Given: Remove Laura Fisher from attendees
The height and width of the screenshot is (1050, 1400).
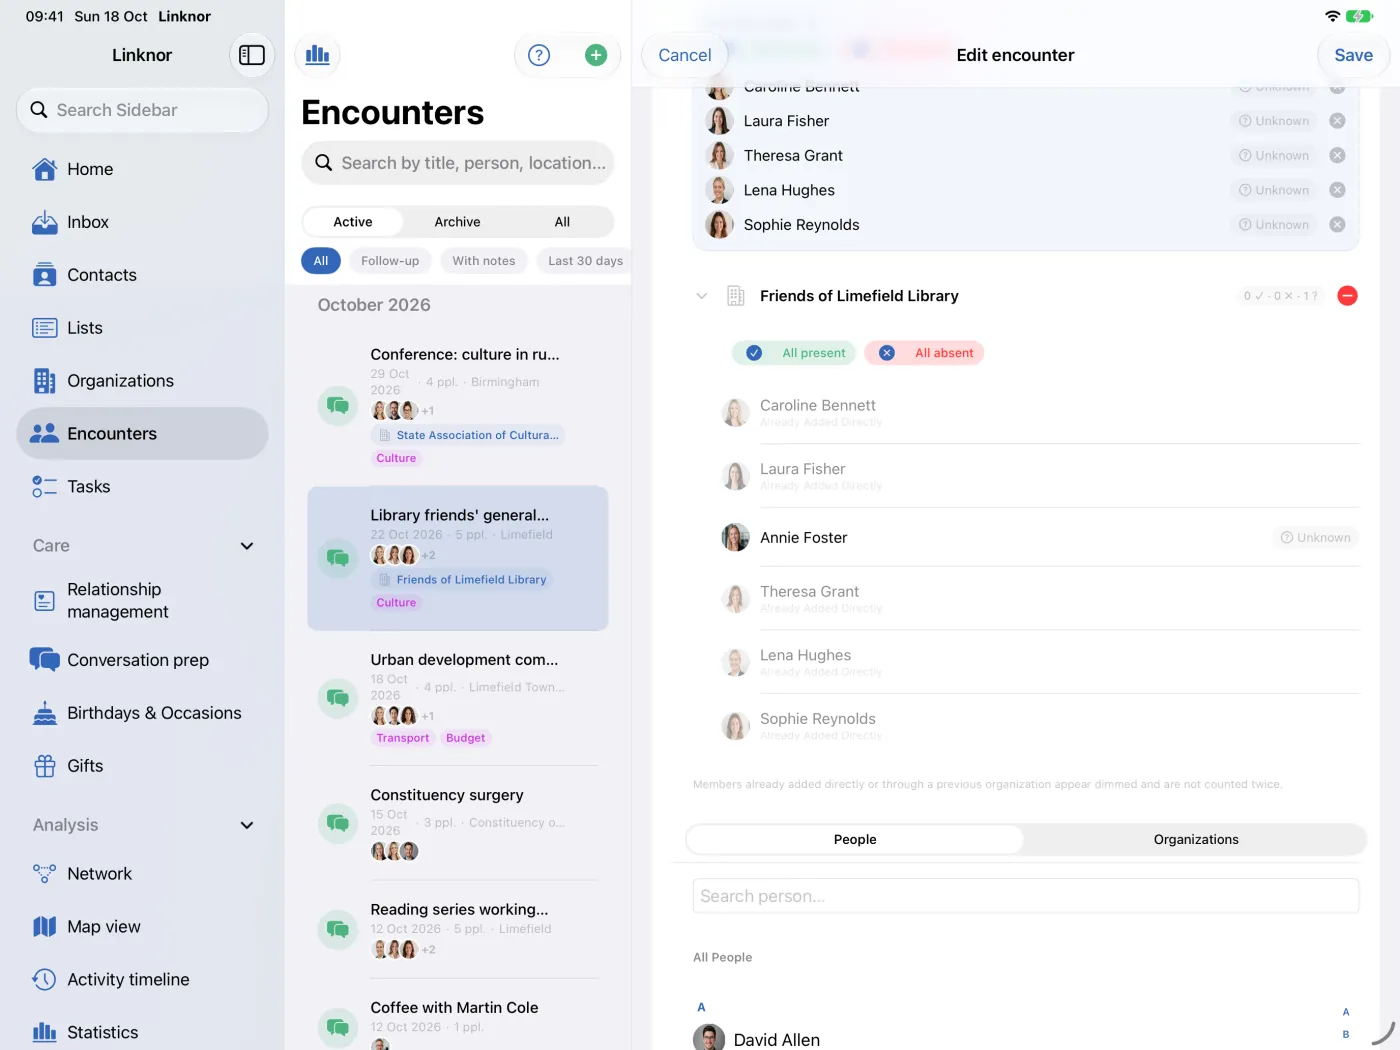Looking at the screenshot, I should tap(1337, 121).
